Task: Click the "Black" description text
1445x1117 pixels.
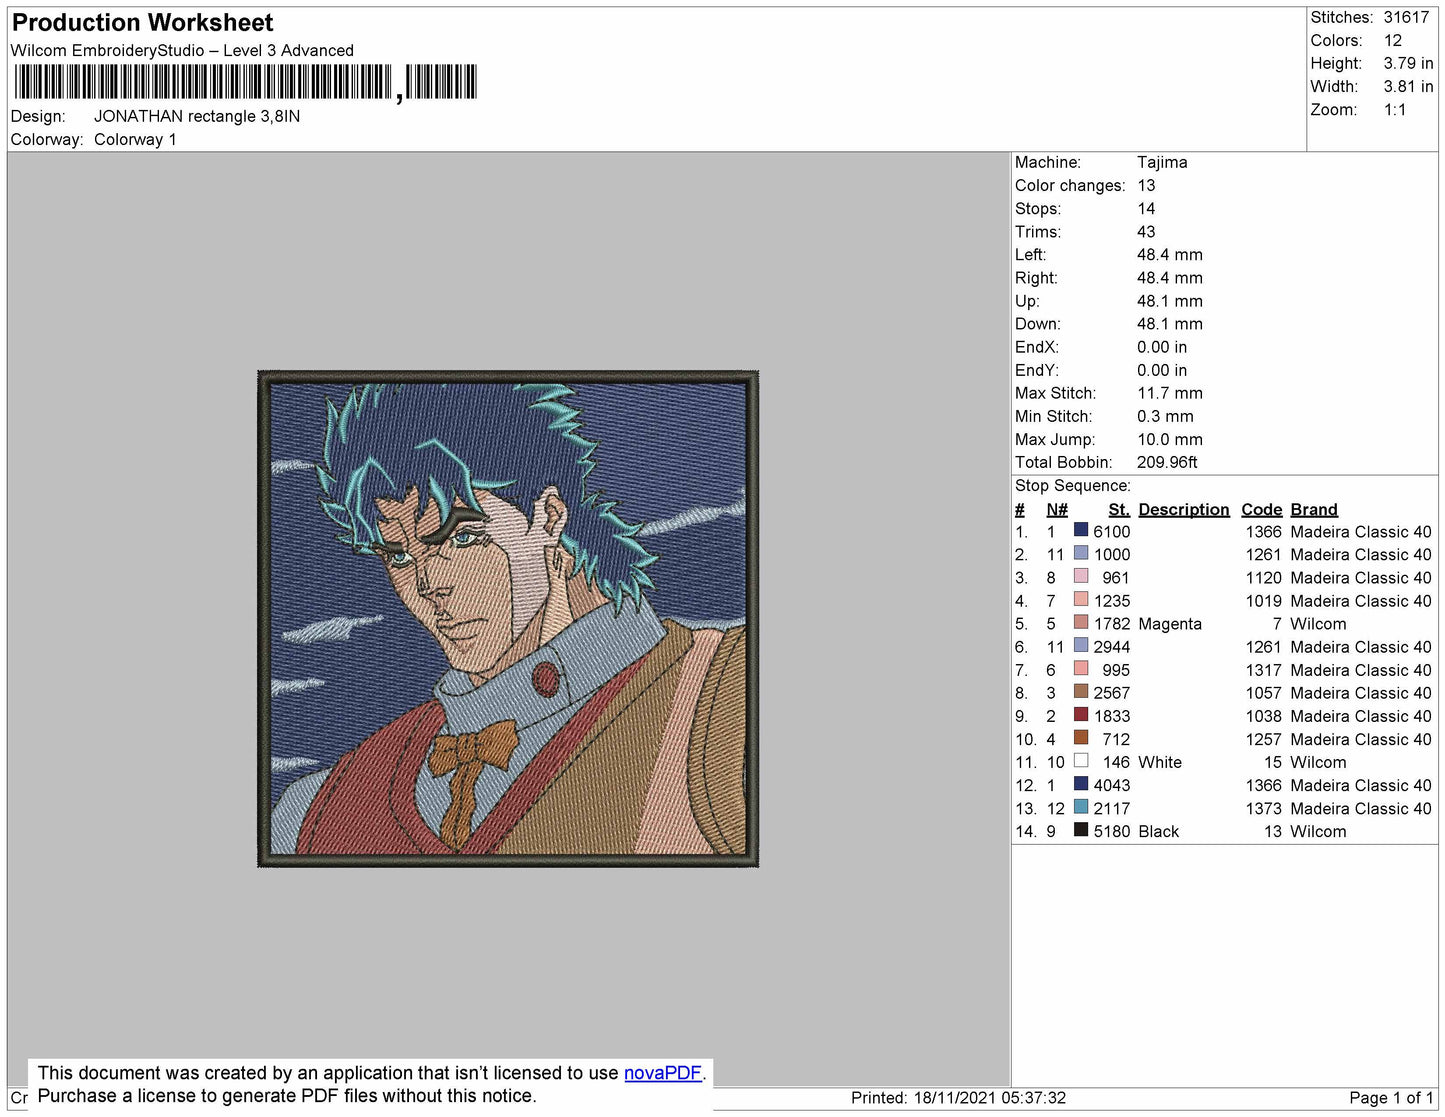Action: tap(1159, 832)
